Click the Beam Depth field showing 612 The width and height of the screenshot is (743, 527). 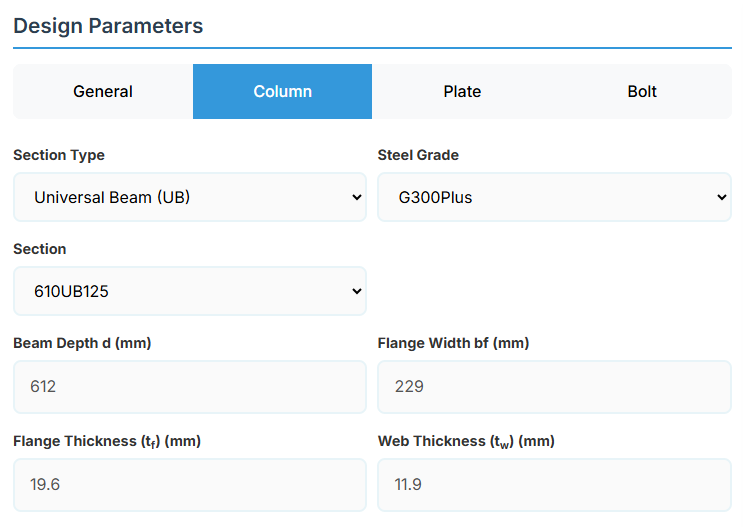tap(189, 386)
